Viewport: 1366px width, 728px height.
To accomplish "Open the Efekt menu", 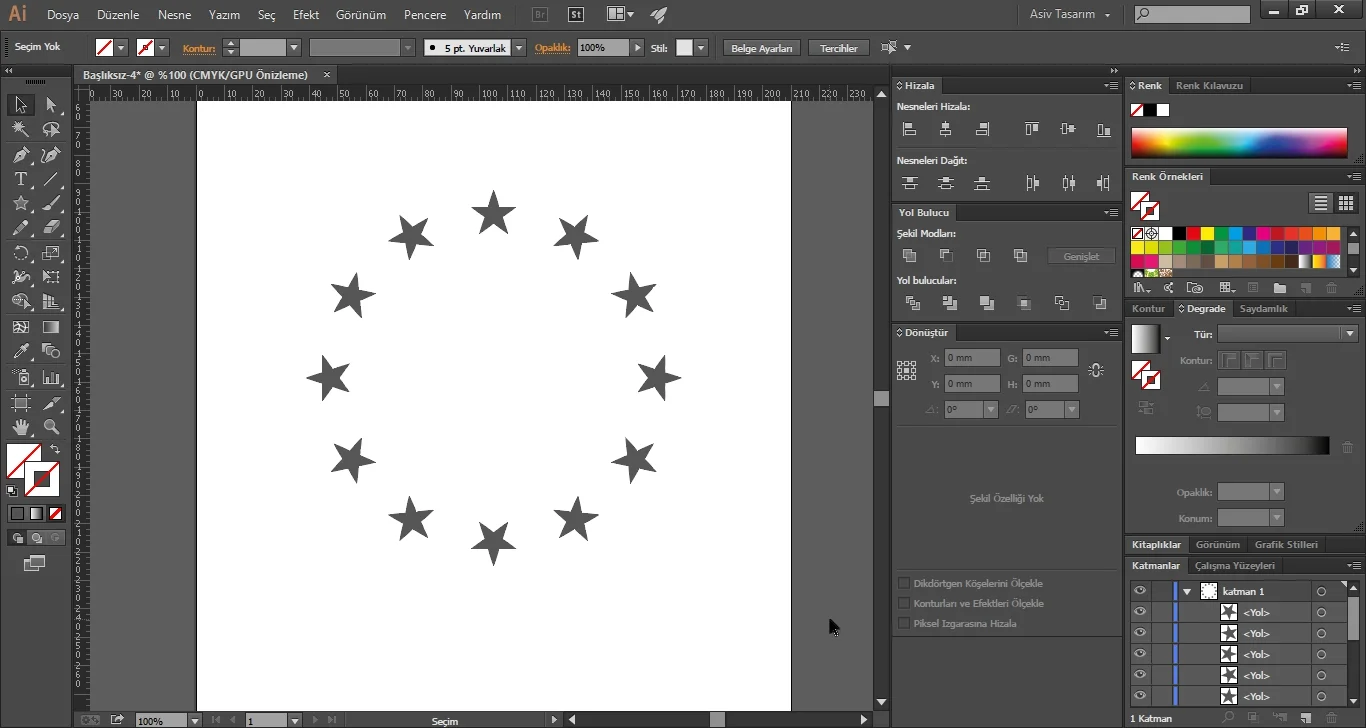I will 306,15.
